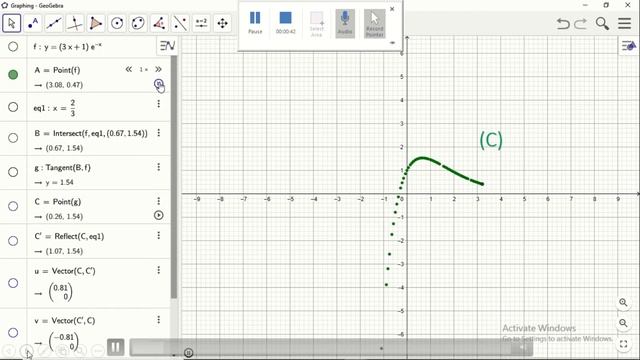Toggle visibility of eq1

tap(13, 107)
